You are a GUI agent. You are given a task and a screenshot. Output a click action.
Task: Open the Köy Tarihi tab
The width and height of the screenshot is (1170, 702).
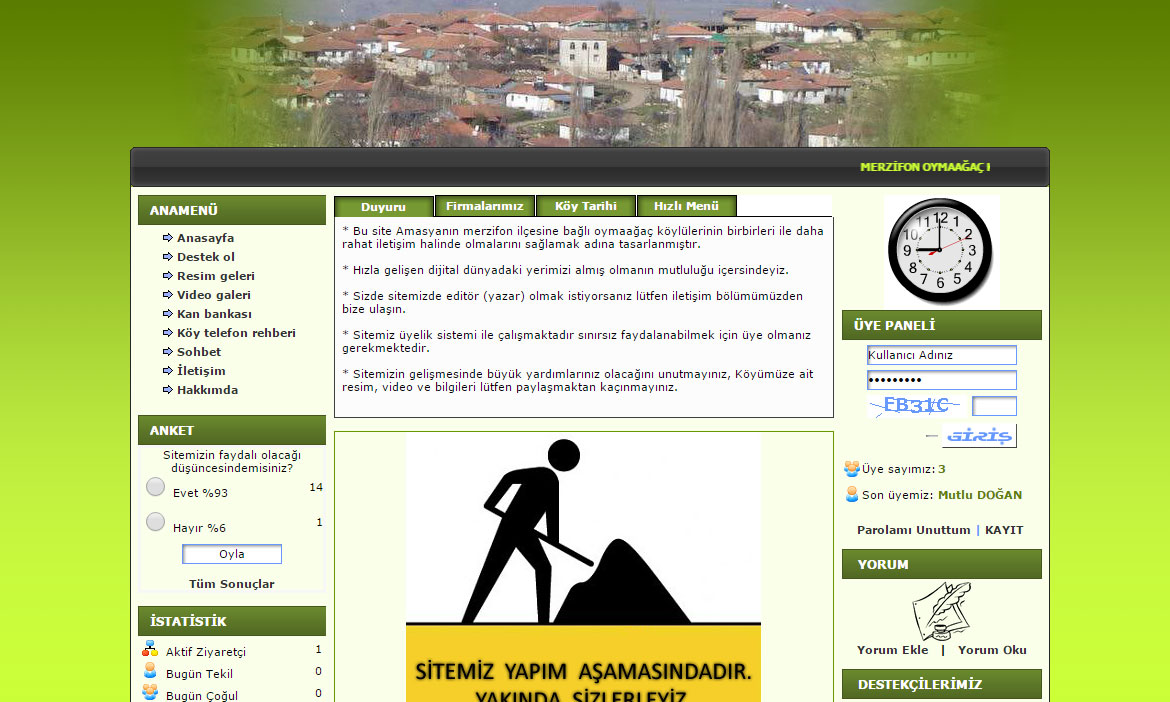point(586,206)
